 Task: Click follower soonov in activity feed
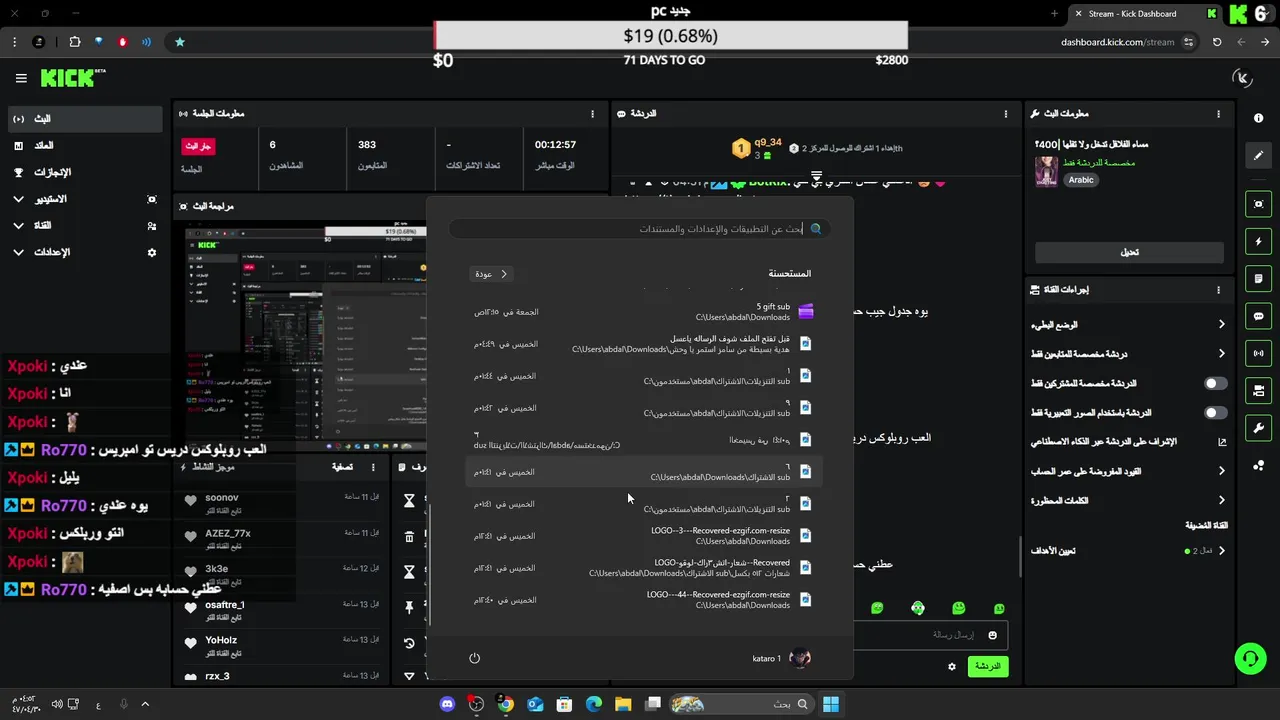[222, 498]
